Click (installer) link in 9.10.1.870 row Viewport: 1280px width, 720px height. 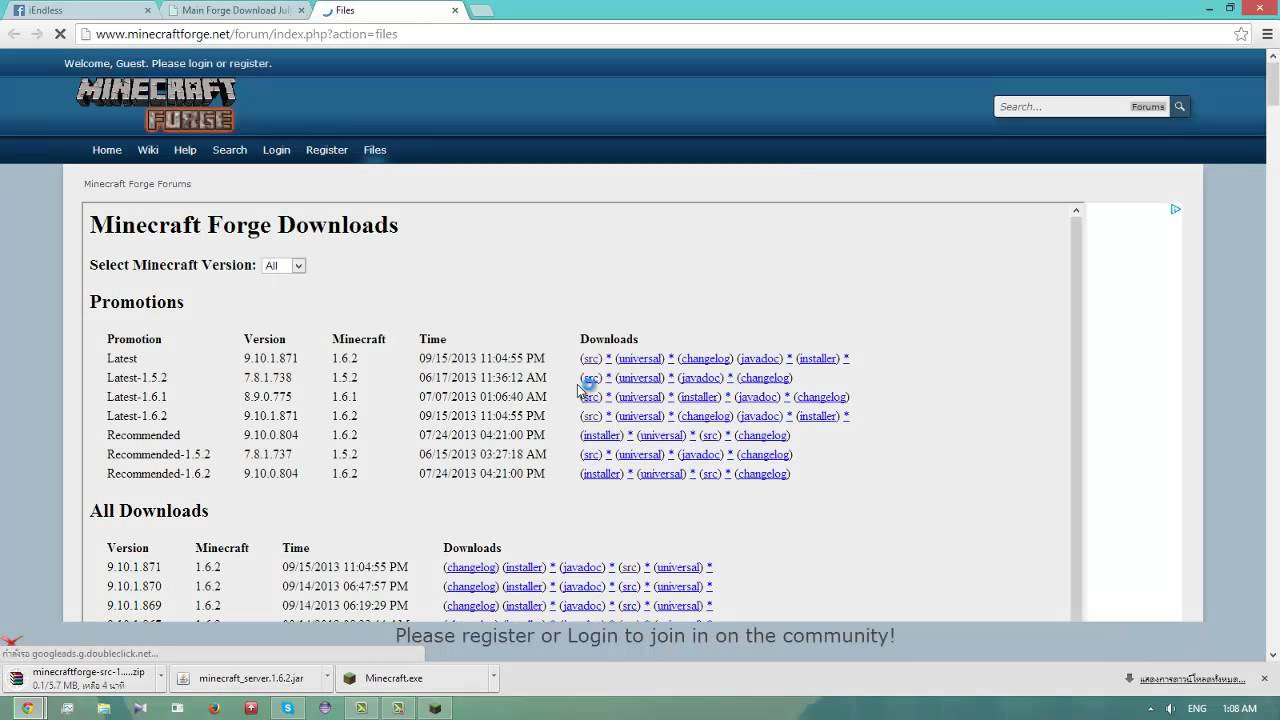tap(524, 586)
